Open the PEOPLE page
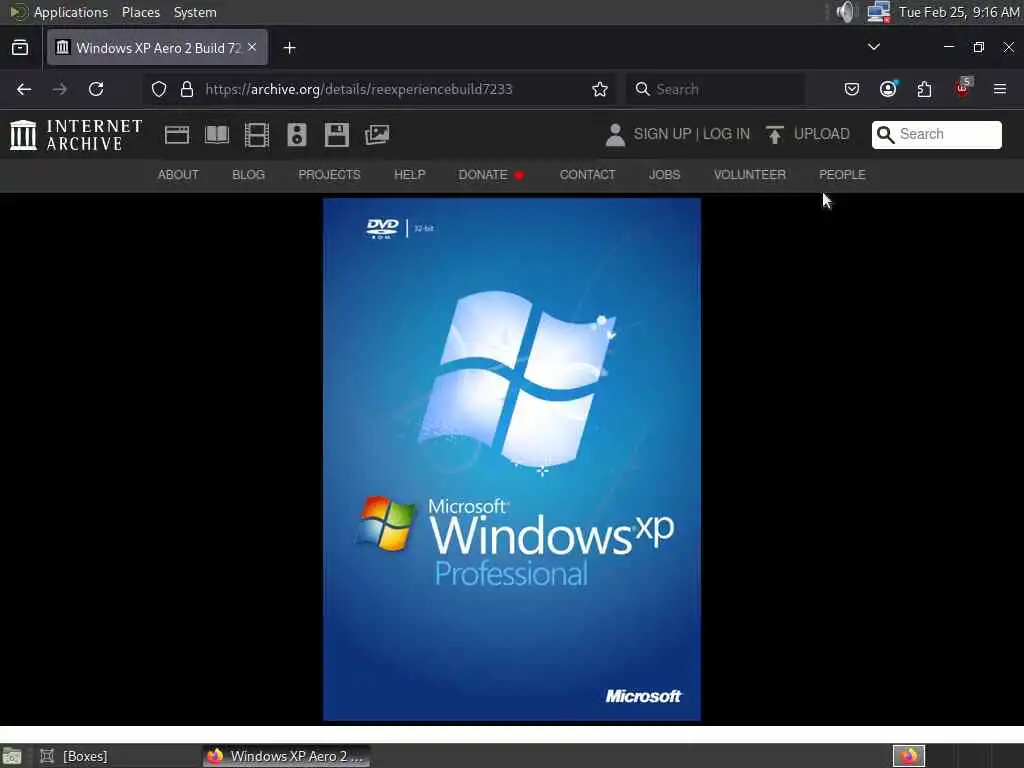 tap(842, 174)
